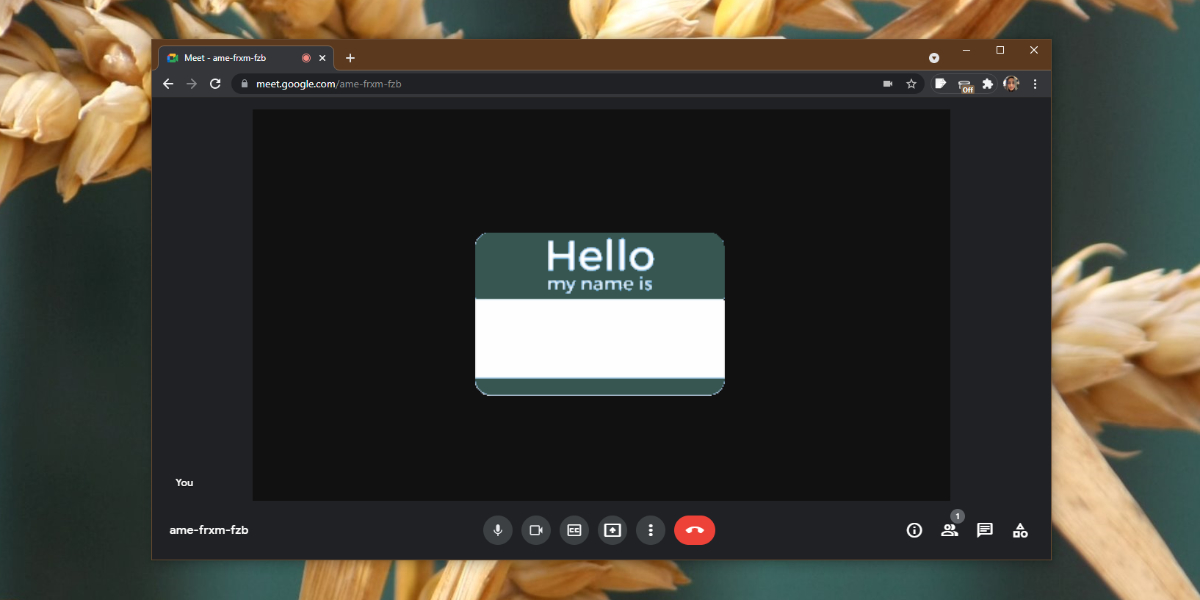Click the 'You' participant label
The height and width of the screenshot is (600, 1200).
click(185, 482)
